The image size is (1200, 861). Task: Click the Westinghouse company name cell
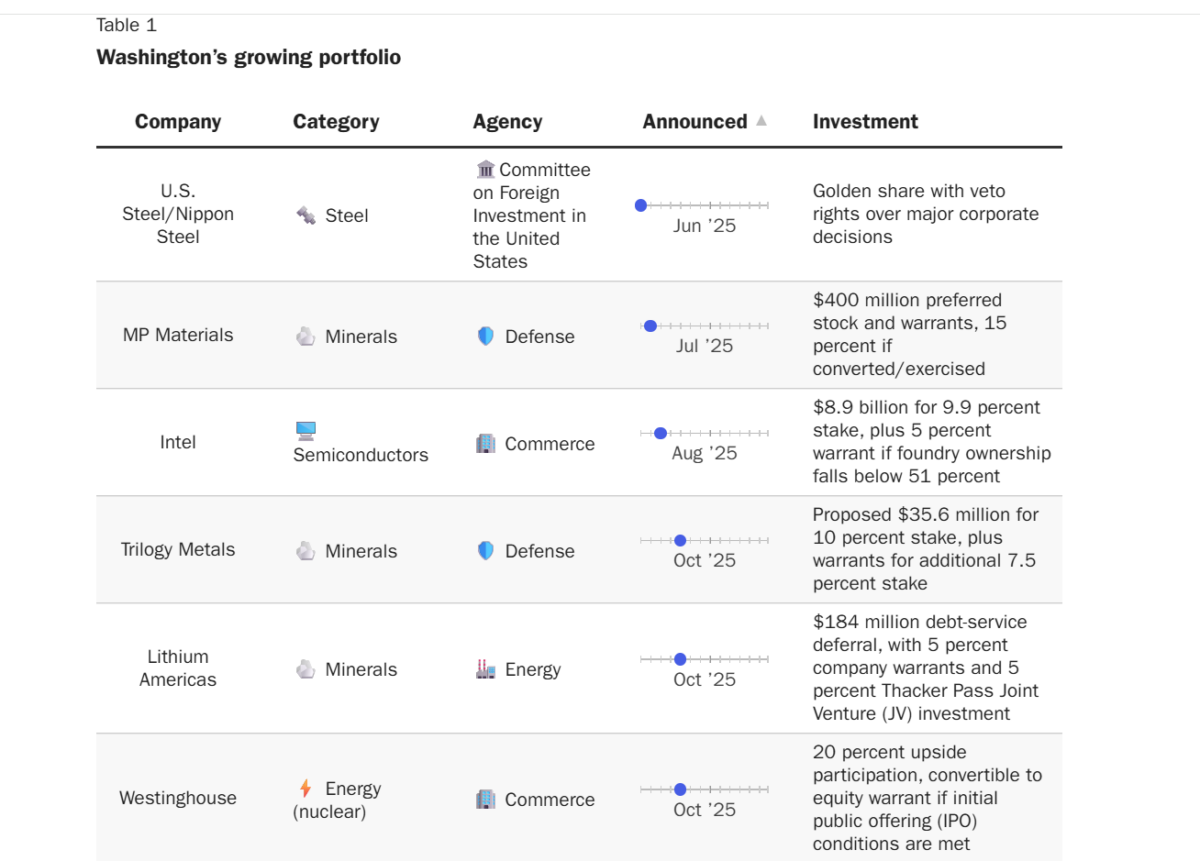point(178,798)
